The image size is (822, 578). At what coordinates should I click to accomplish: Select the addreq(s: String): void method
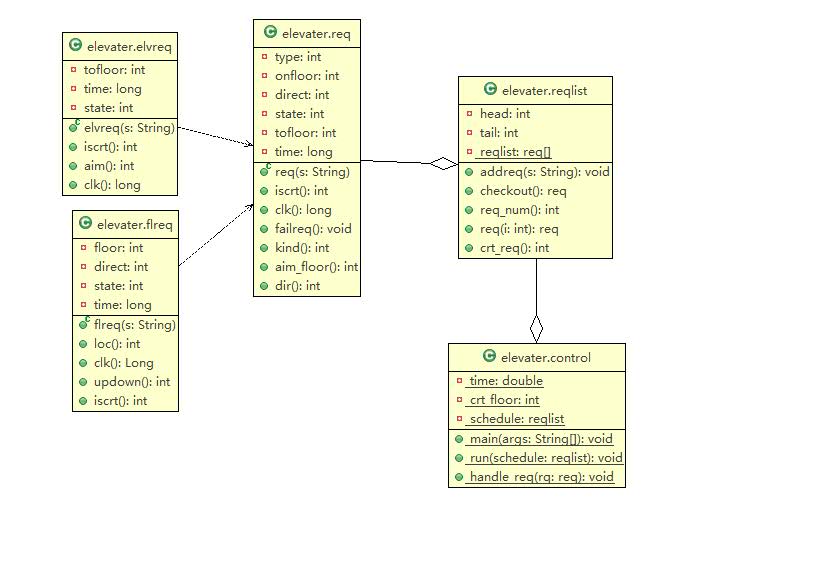point(545,172)
